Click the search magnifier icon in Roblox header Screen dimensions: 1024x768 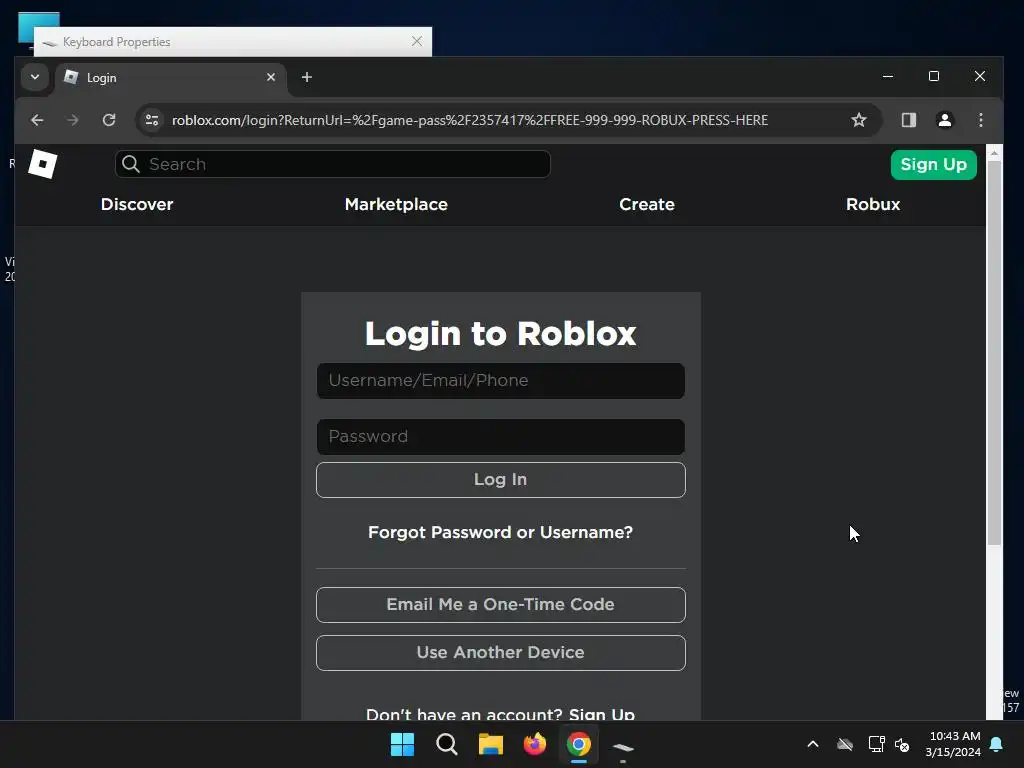click(x=131, y=164)
